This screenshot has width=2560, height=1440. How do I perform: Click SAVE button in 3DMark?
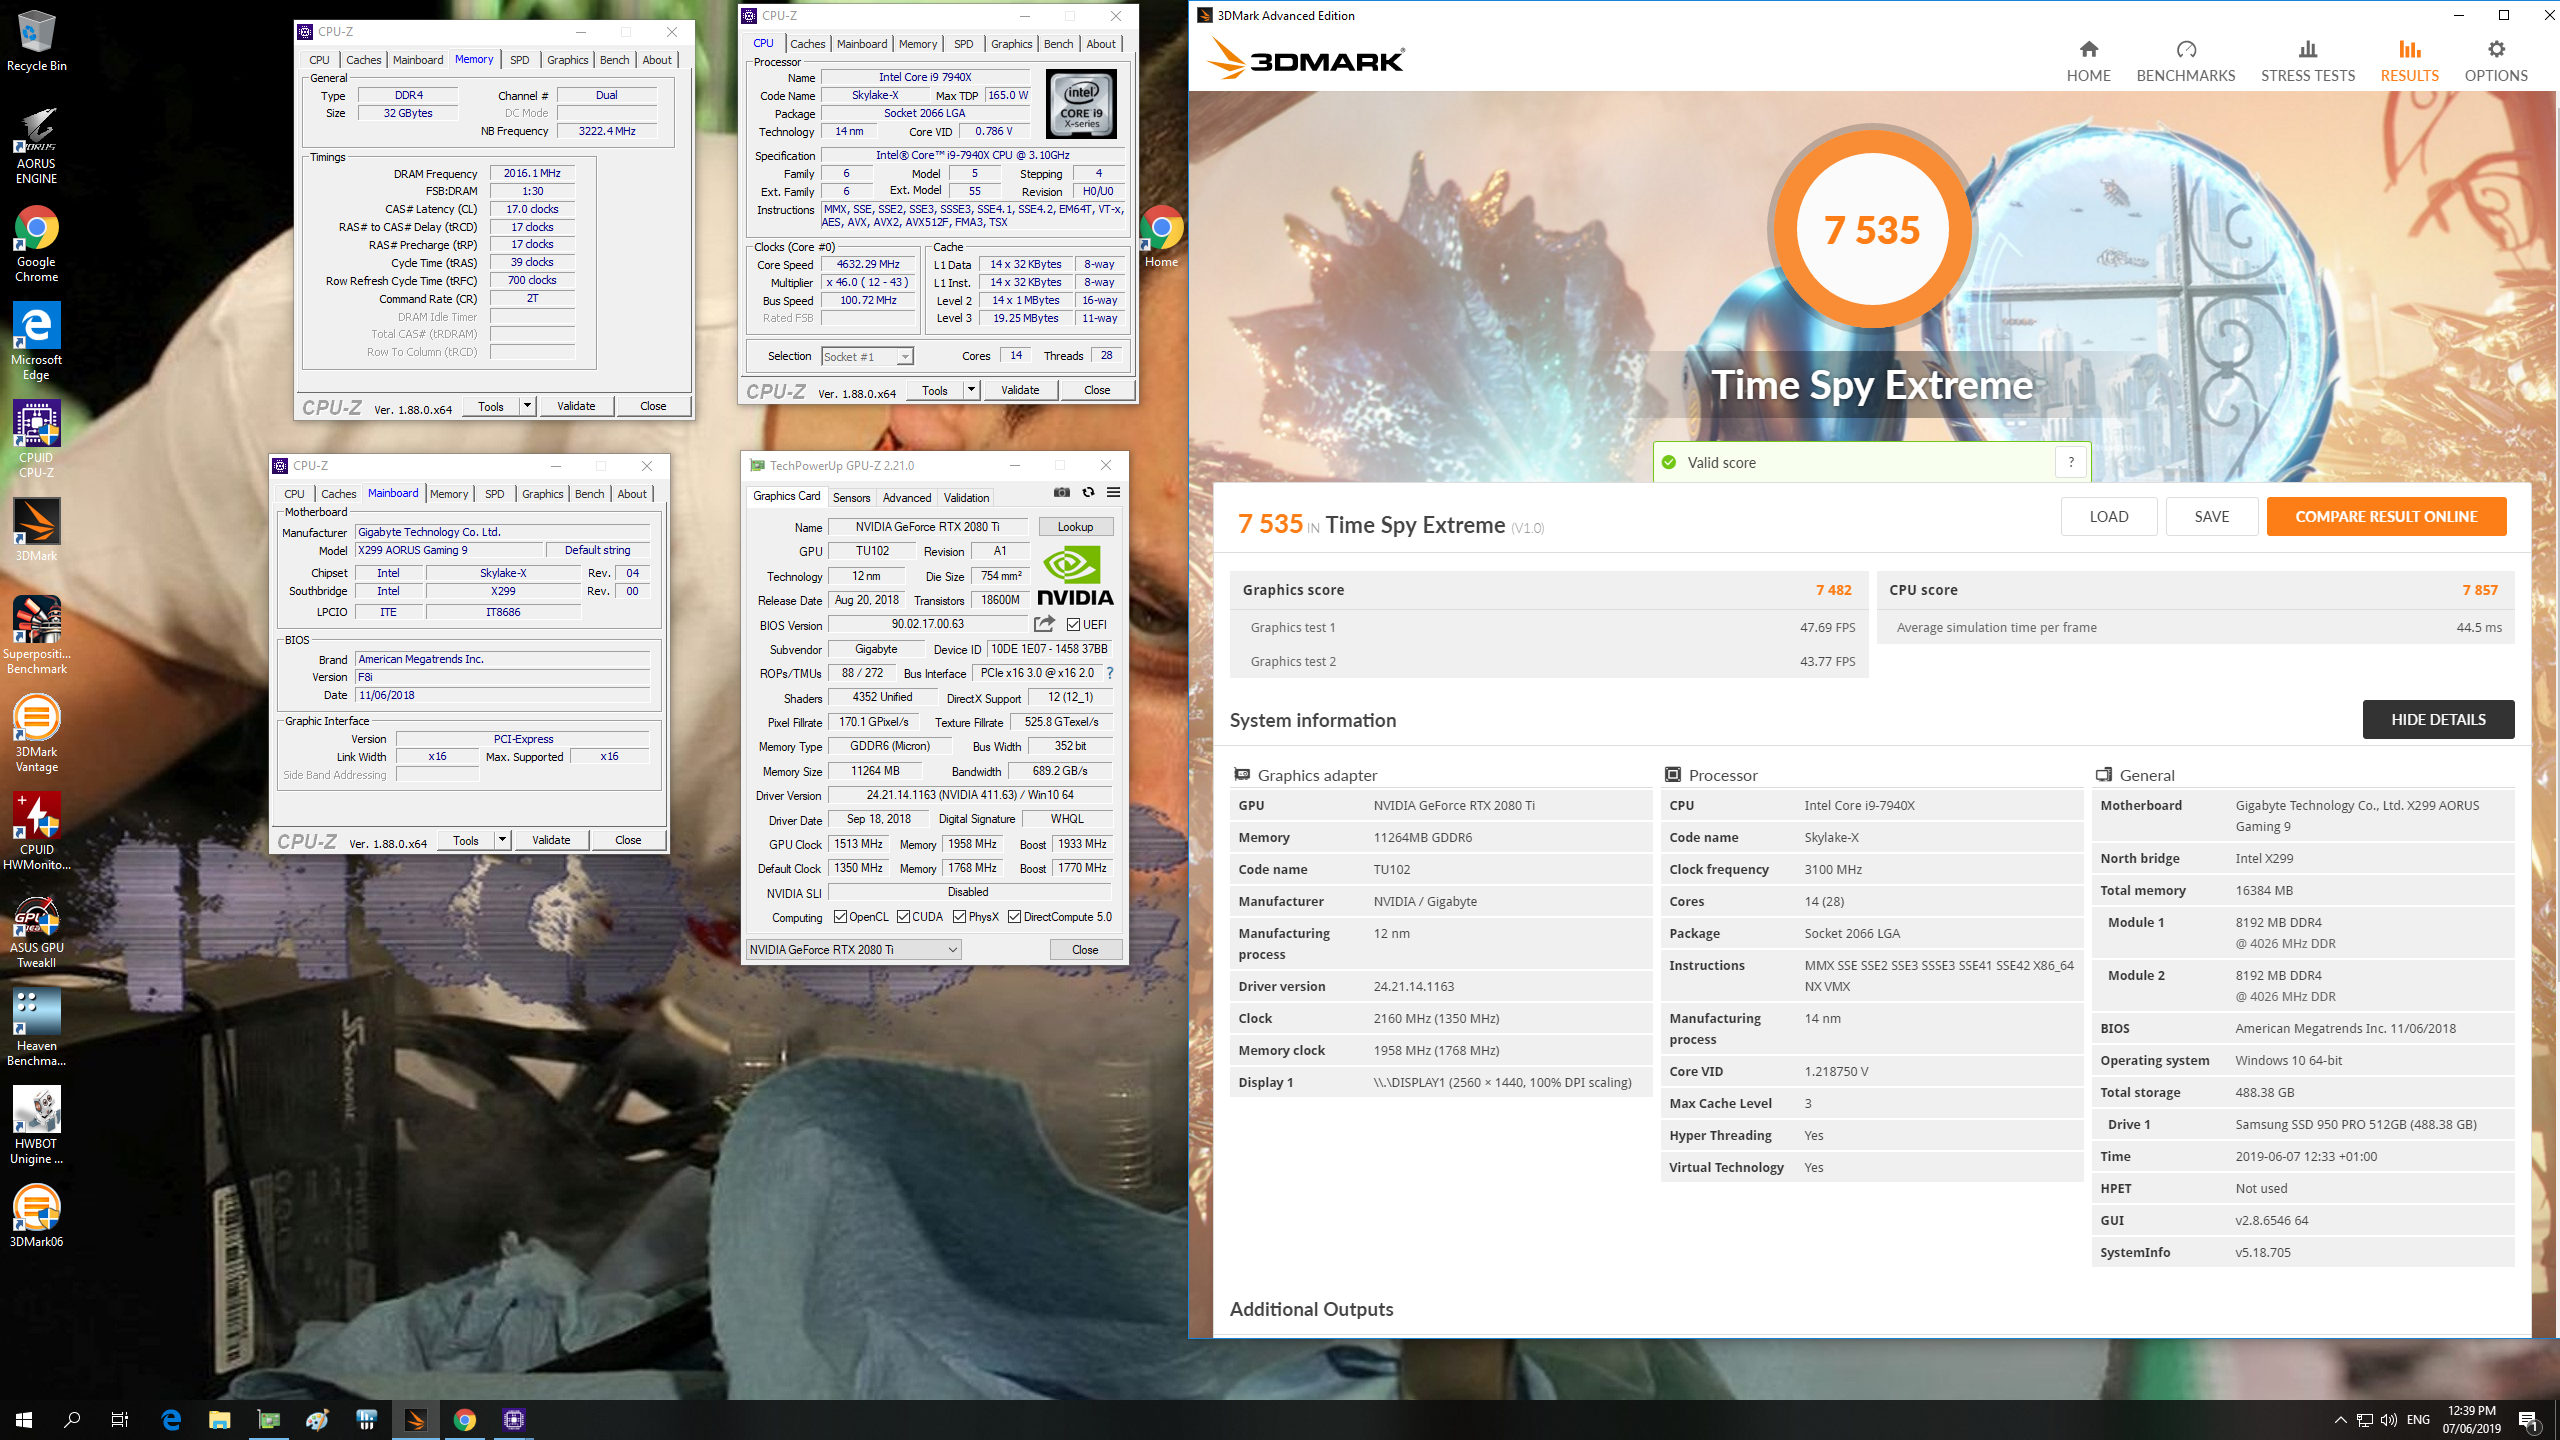(2211, 517)
